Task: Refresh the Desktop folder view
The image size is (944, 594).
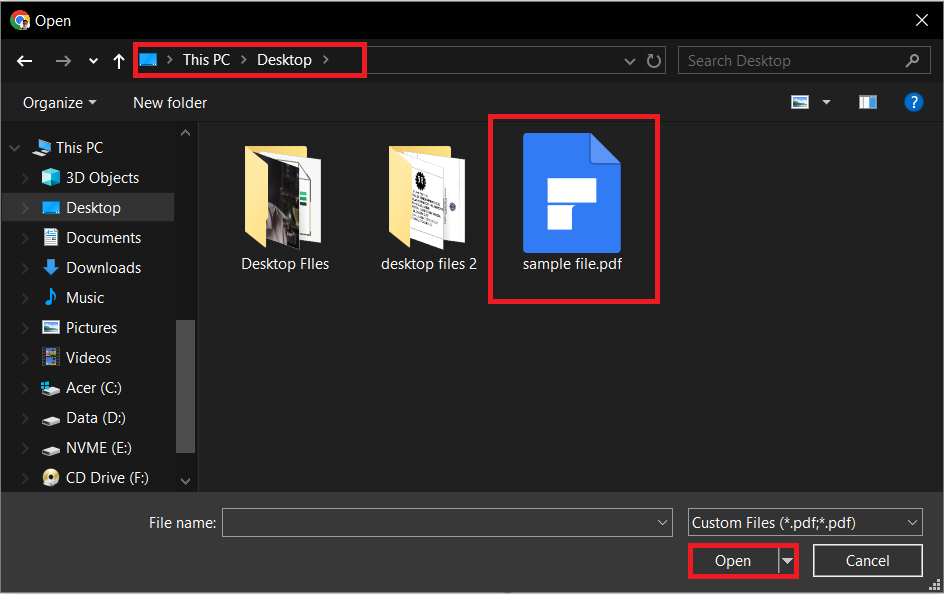Action: pyautogui.click(x=654, y=61)
